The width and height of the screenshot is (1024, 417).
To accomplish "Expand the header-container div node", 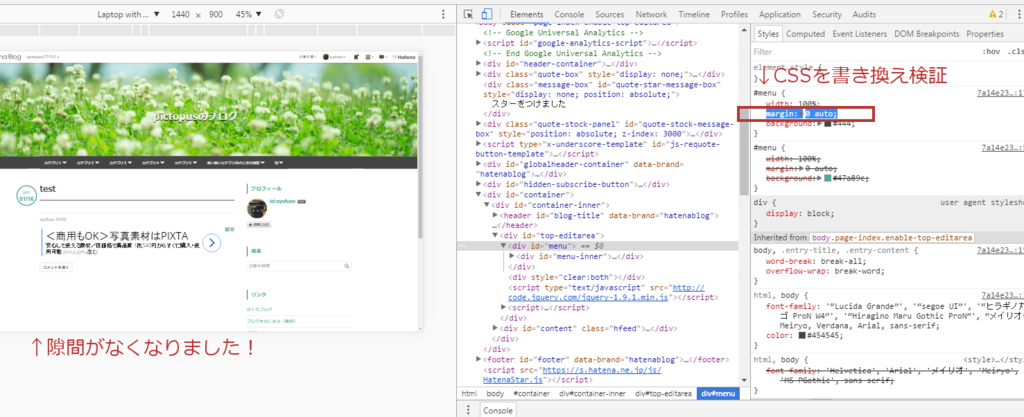I will tap(479, 64).
